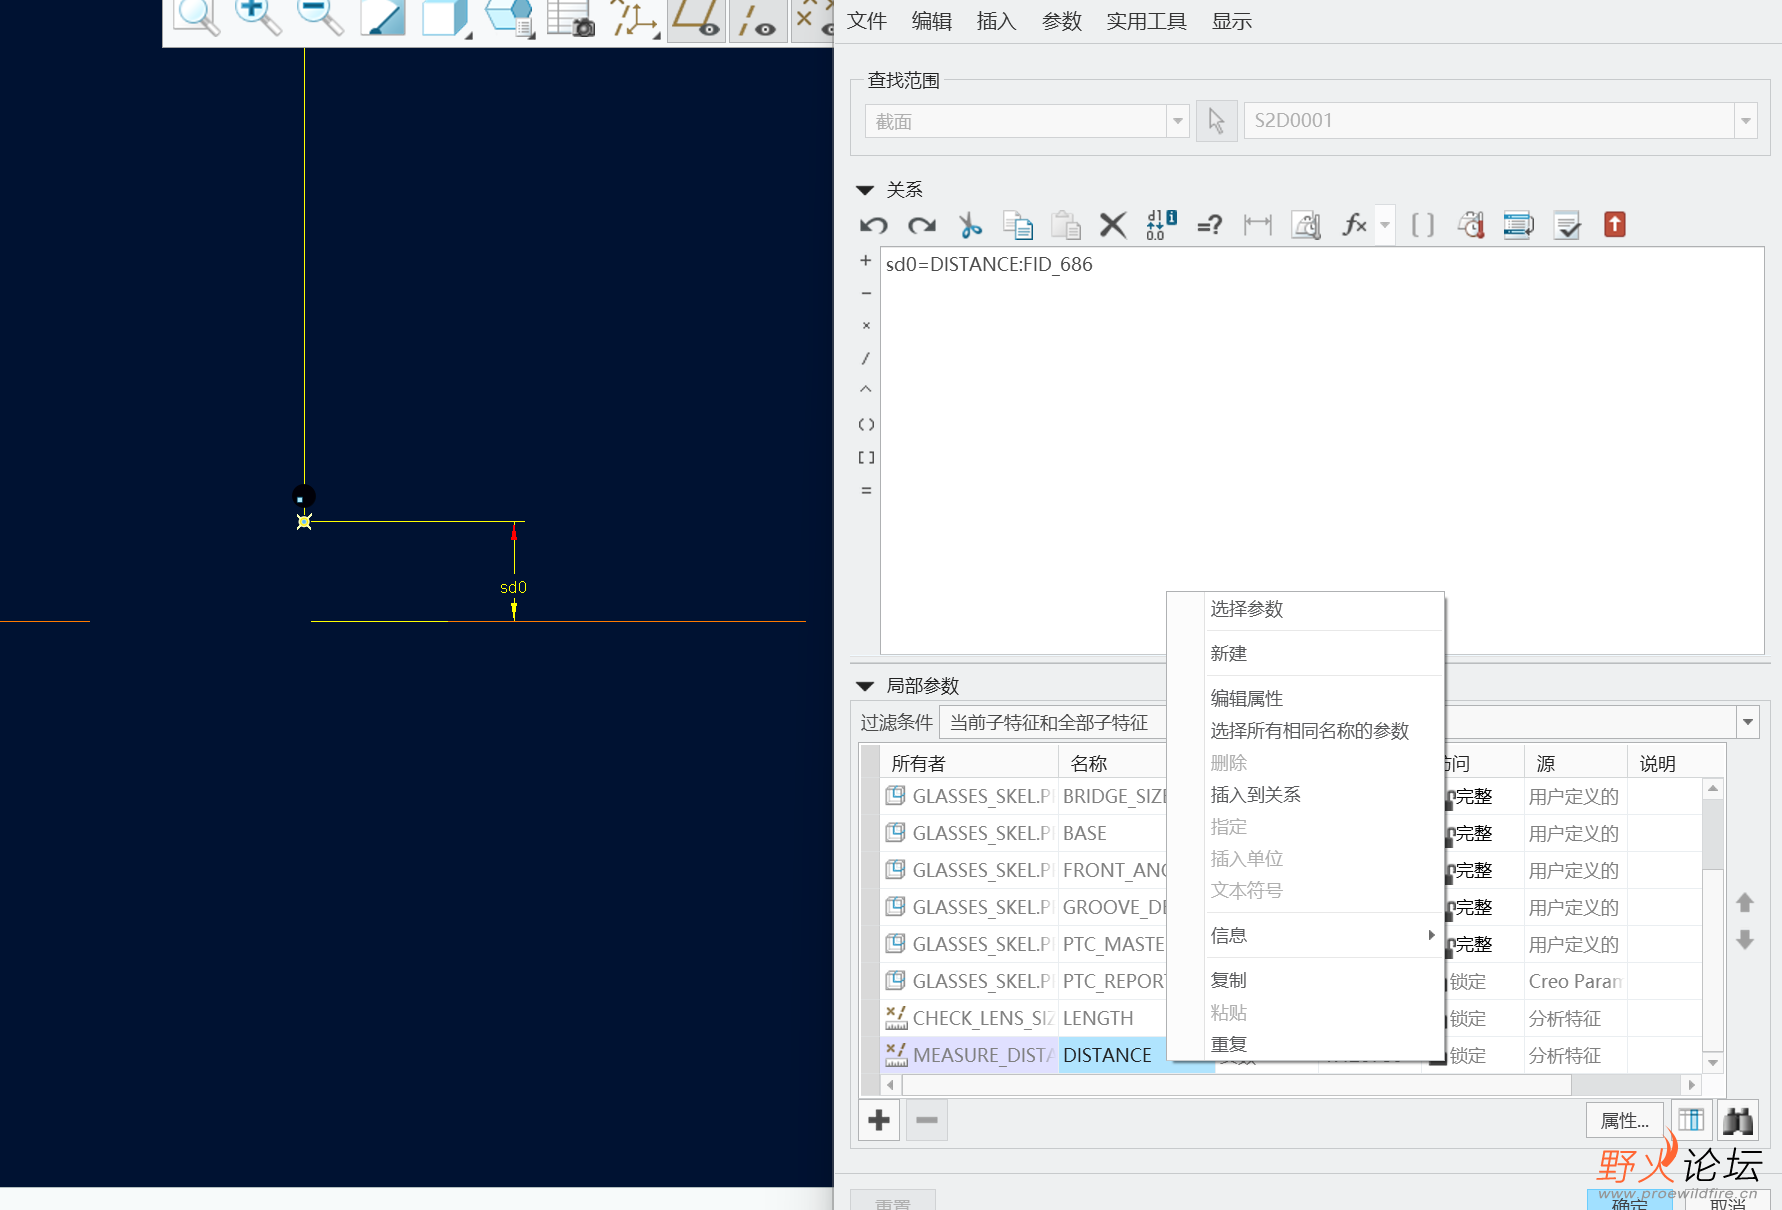The width and height of the screenshot is (1782, 1210).
Task: Click the sort relations icon
Action: [1519, 225]
